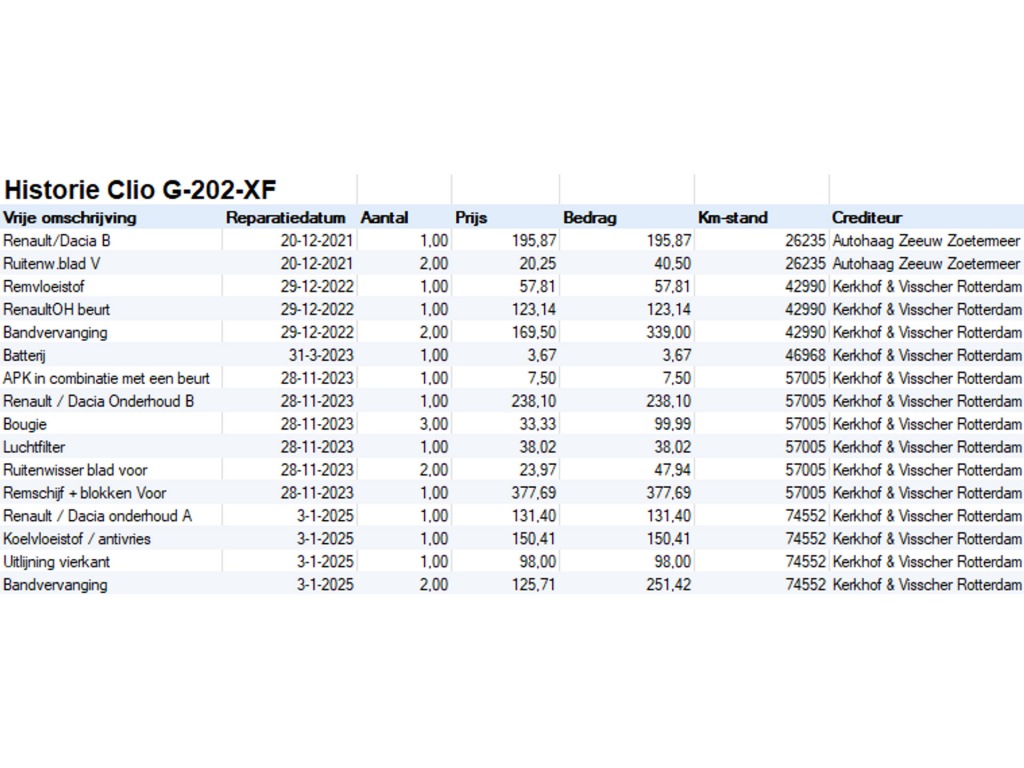Select the Bedrag column header

590,218
